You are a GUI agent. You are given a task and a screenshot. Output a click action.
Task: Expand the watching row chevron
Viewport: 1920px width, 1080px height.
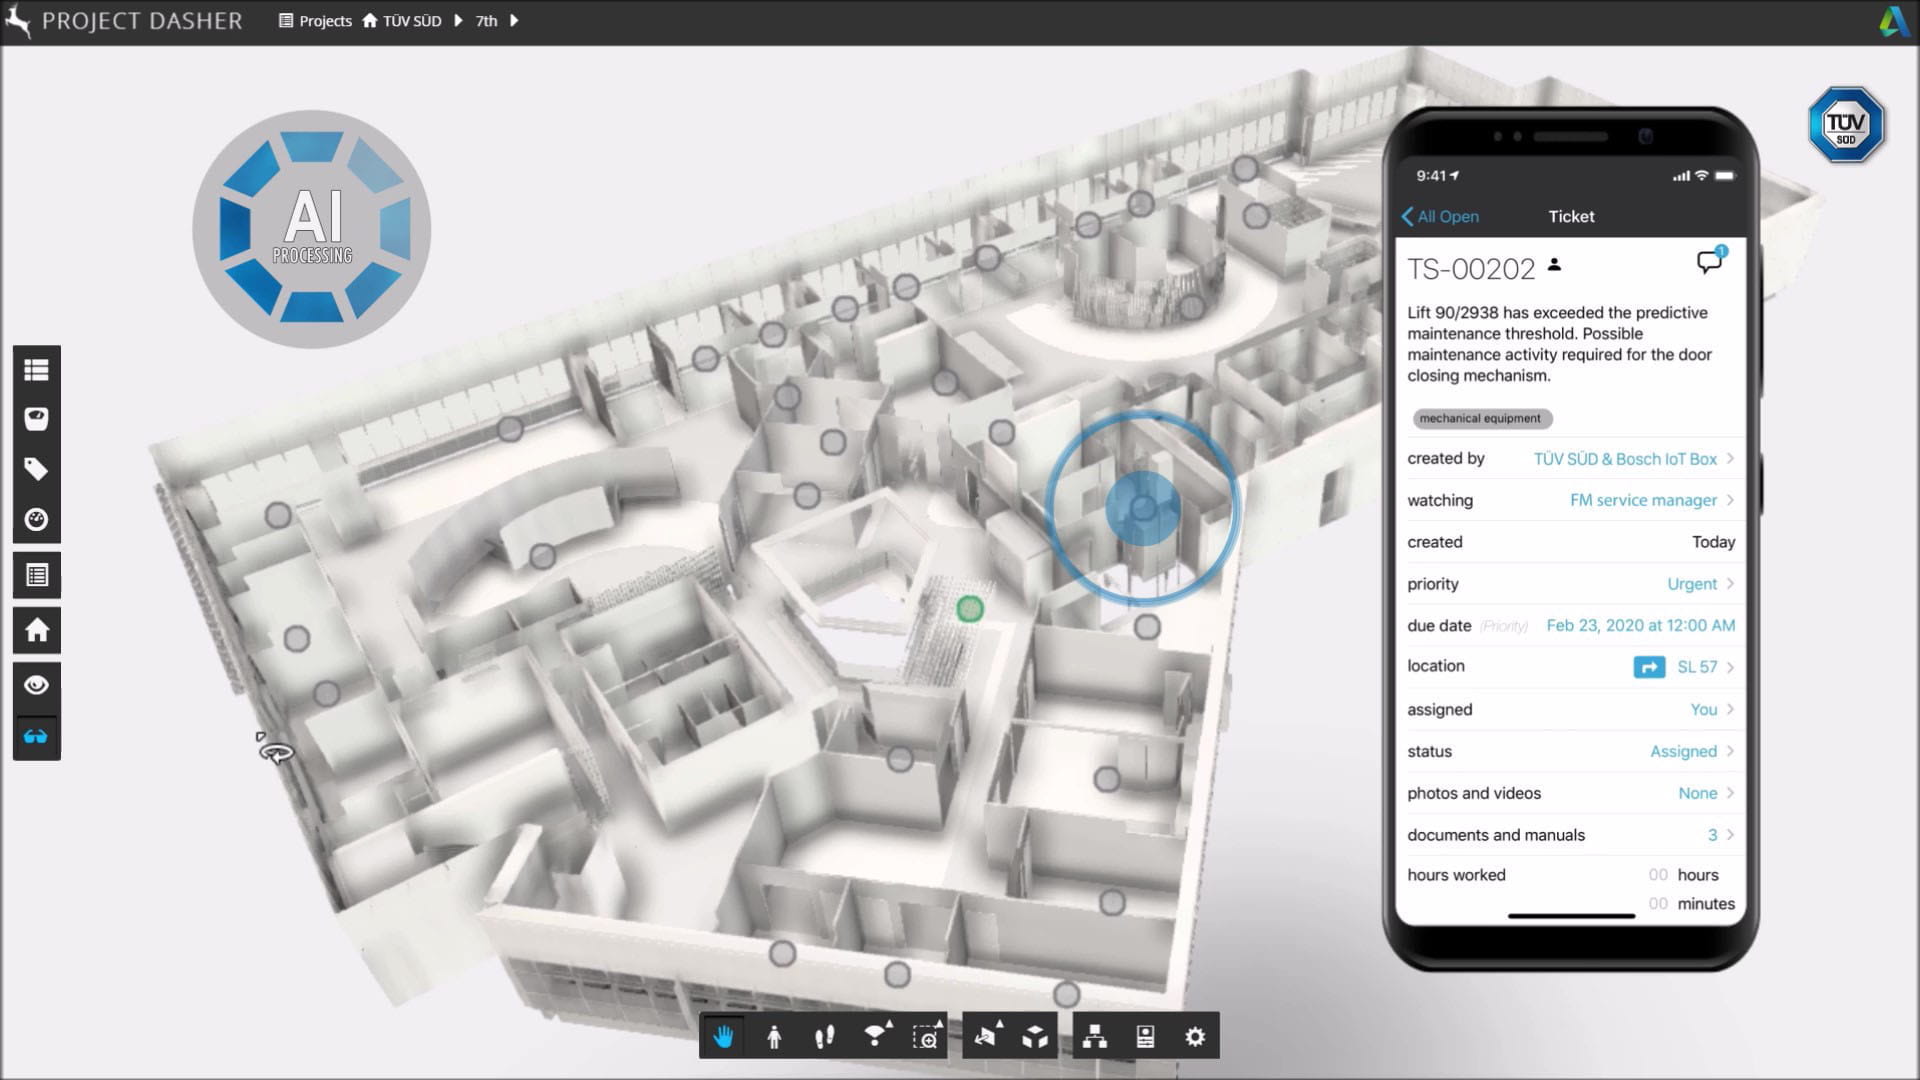point(1730,500)
